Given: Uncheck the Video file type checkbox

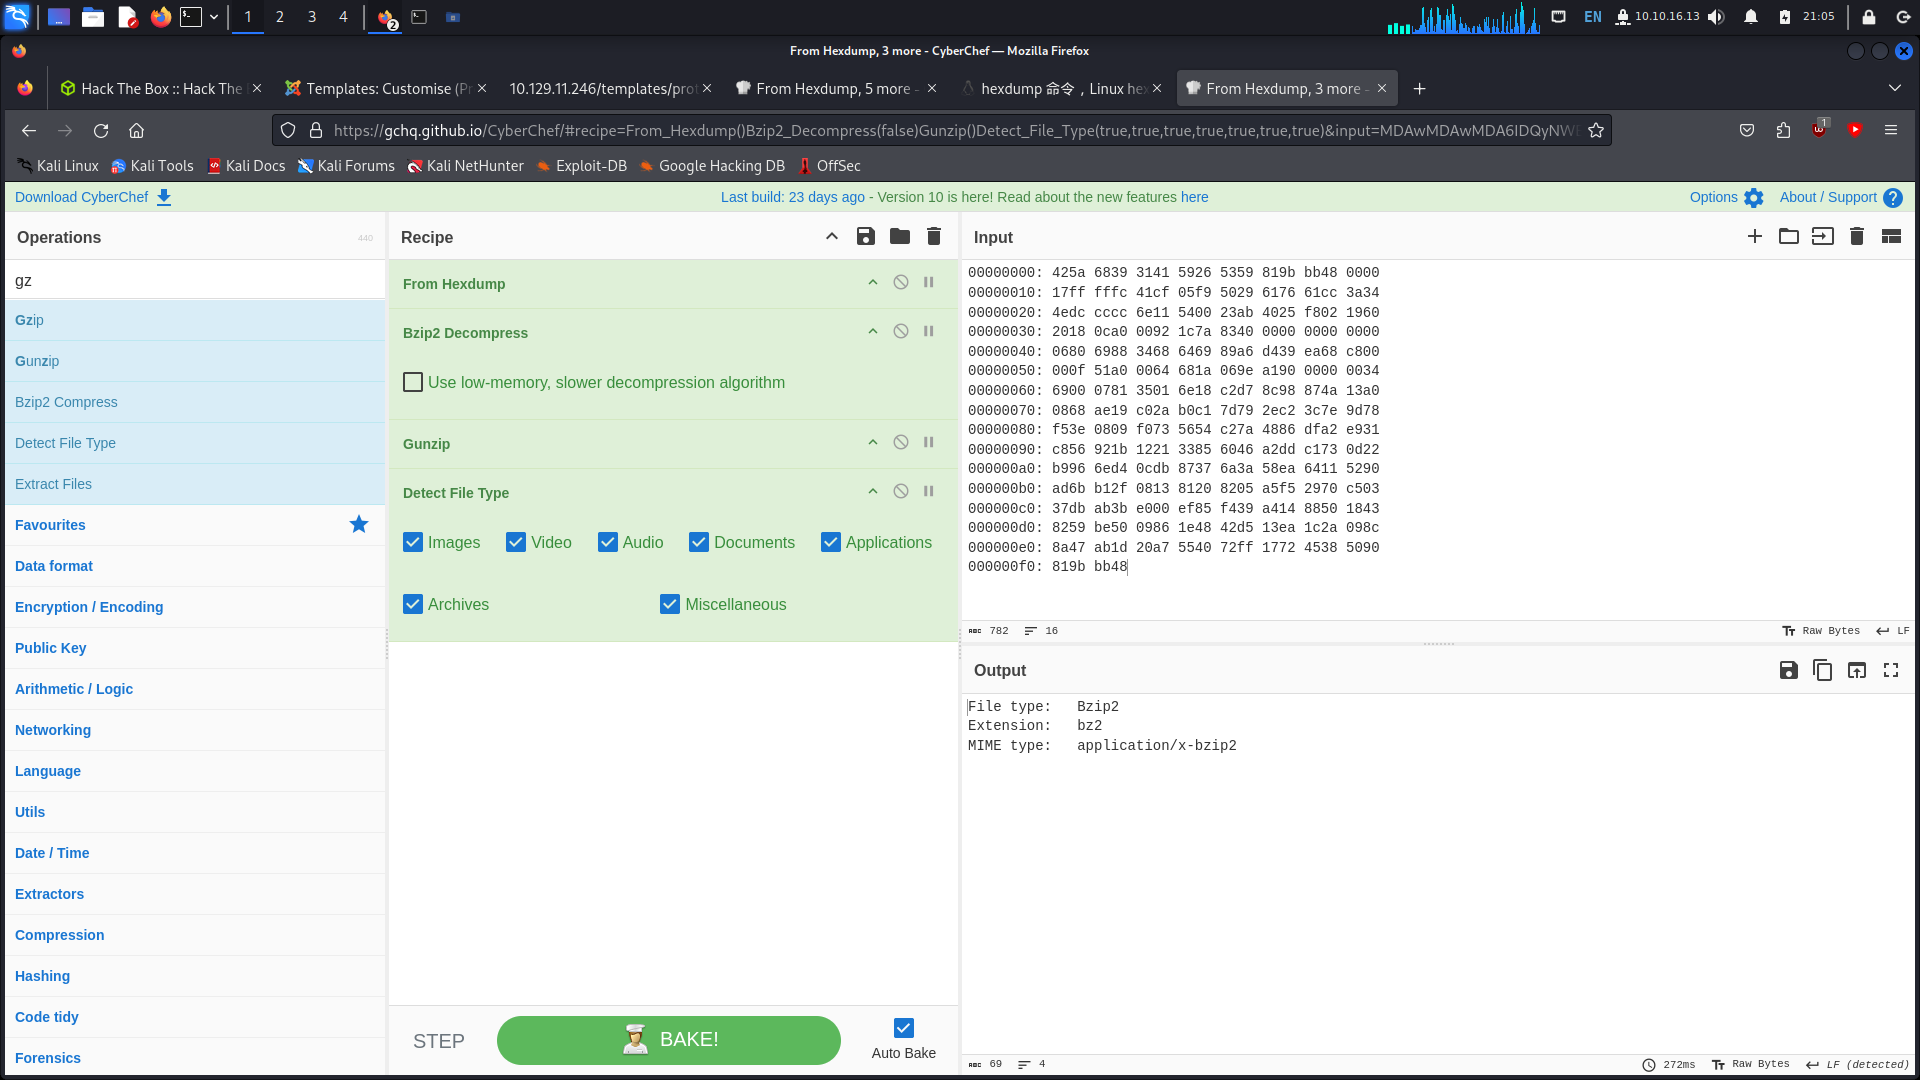Looking at the screenshot, I should pyautogui.click(x=516, y=543).
